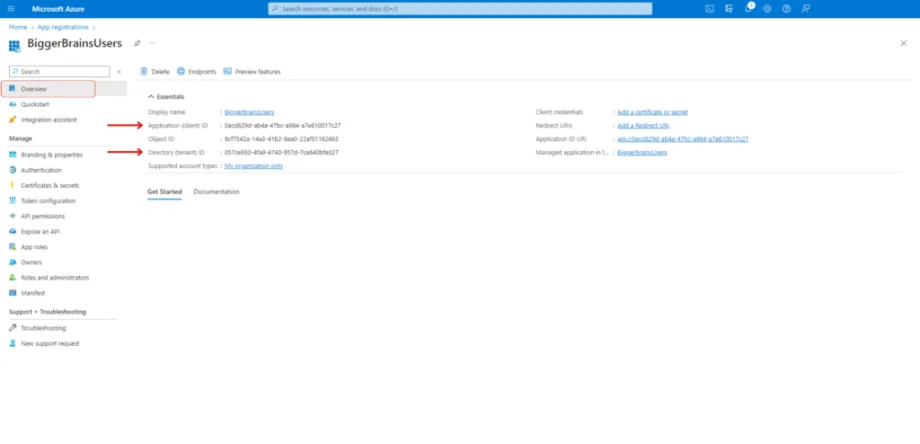Screen dimensions: 920x444
Task: Select the Application (client) ID value
Action: tap(283, 126)
